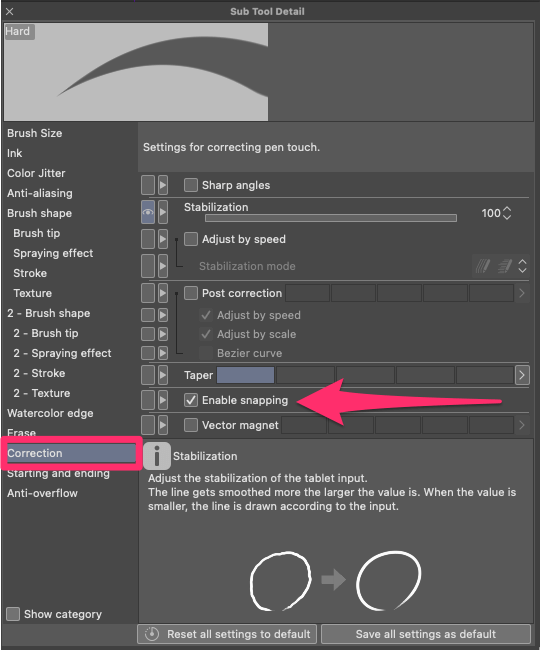Screen dimensions: 540x650
Task: Enable the Sharp angles checkbox
Action: click(191, 185)
